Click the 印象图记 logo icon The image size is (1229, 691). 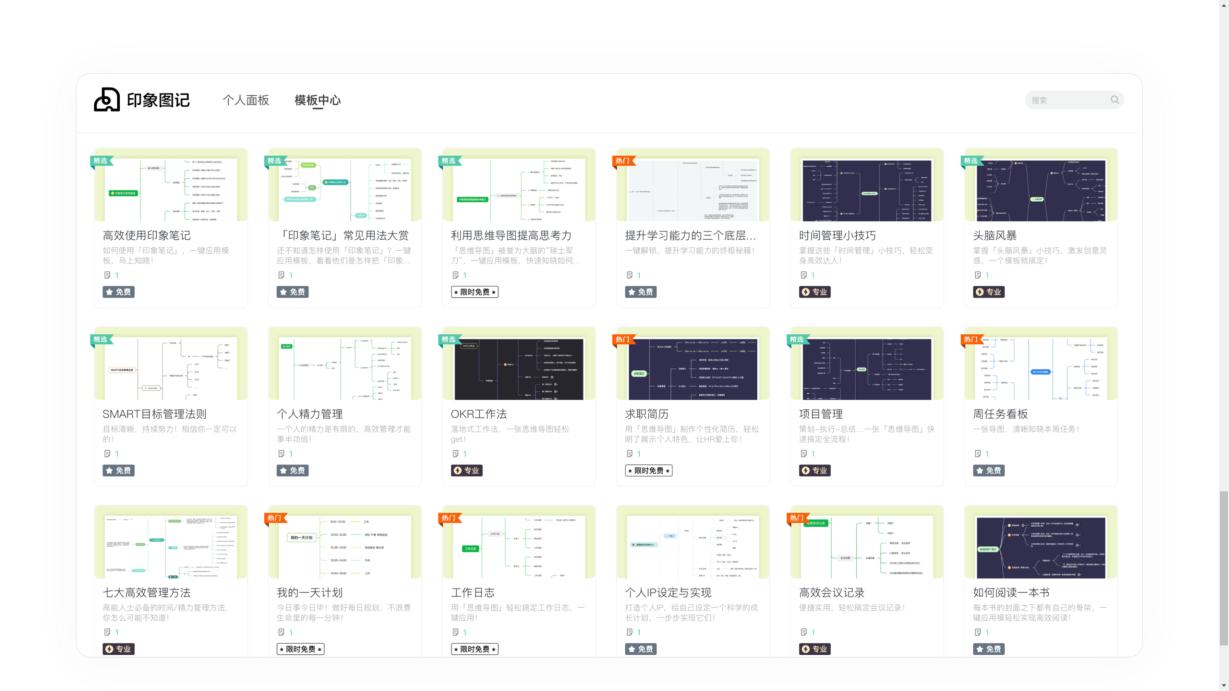[107, 100]
